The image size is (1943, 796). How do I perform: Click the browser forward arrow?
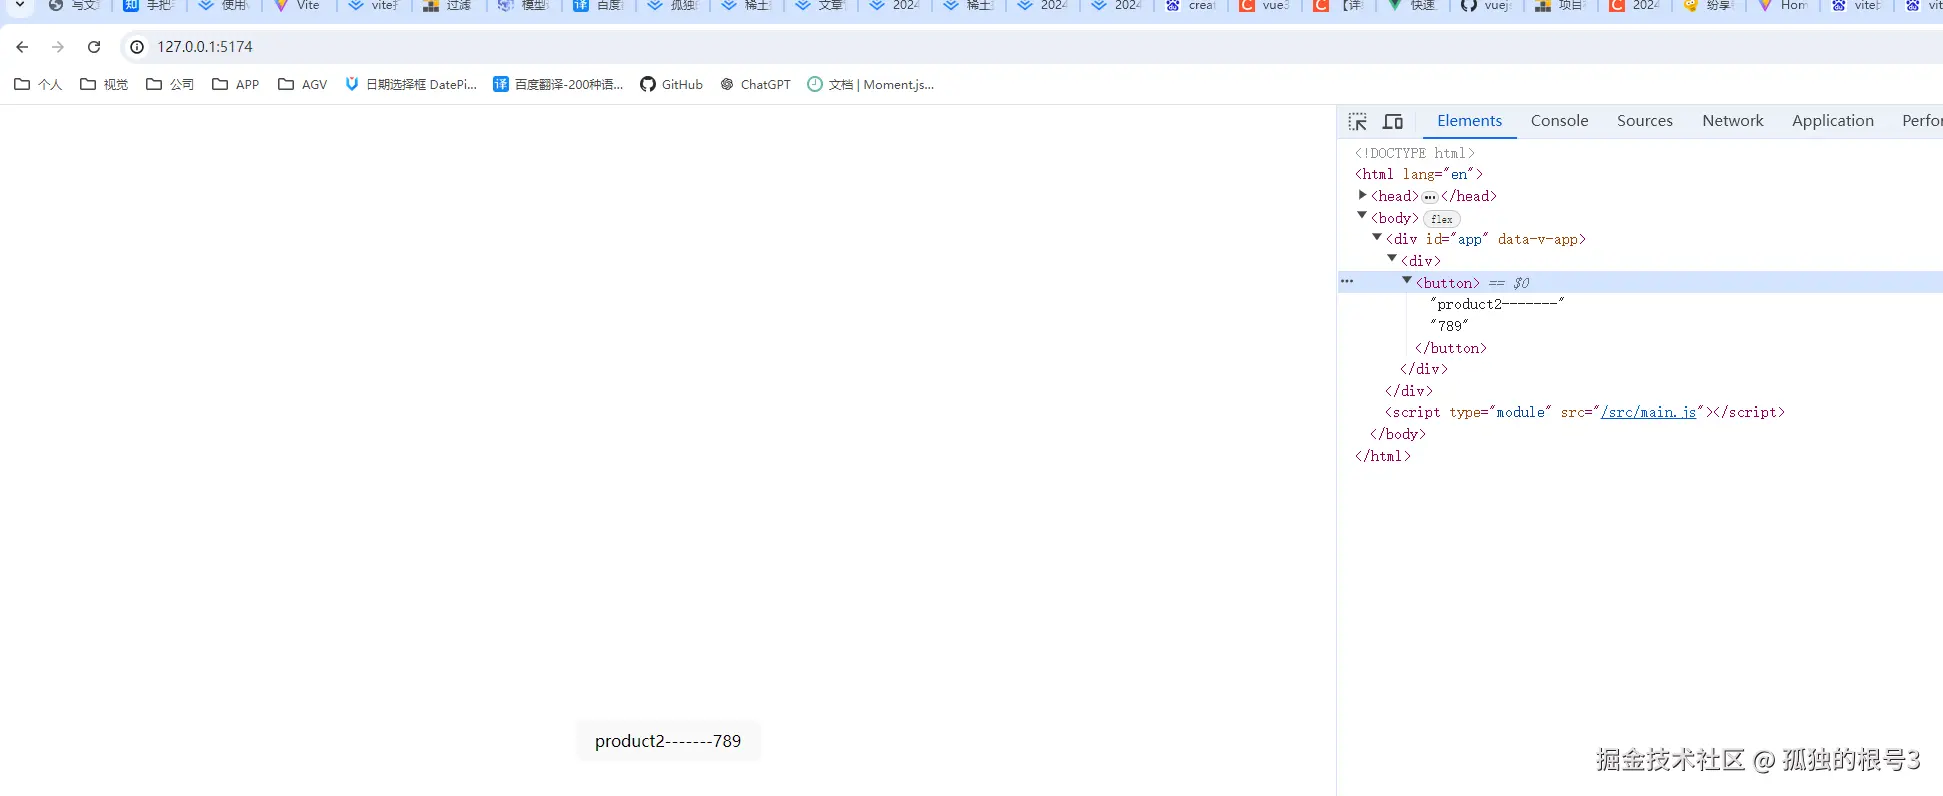tap(58, 47)
